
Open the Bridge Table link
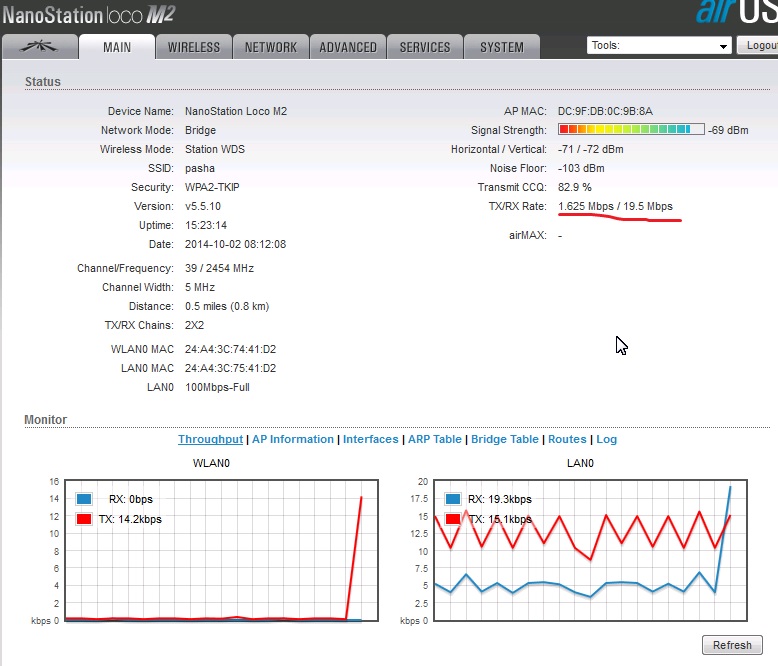point(505,439)
